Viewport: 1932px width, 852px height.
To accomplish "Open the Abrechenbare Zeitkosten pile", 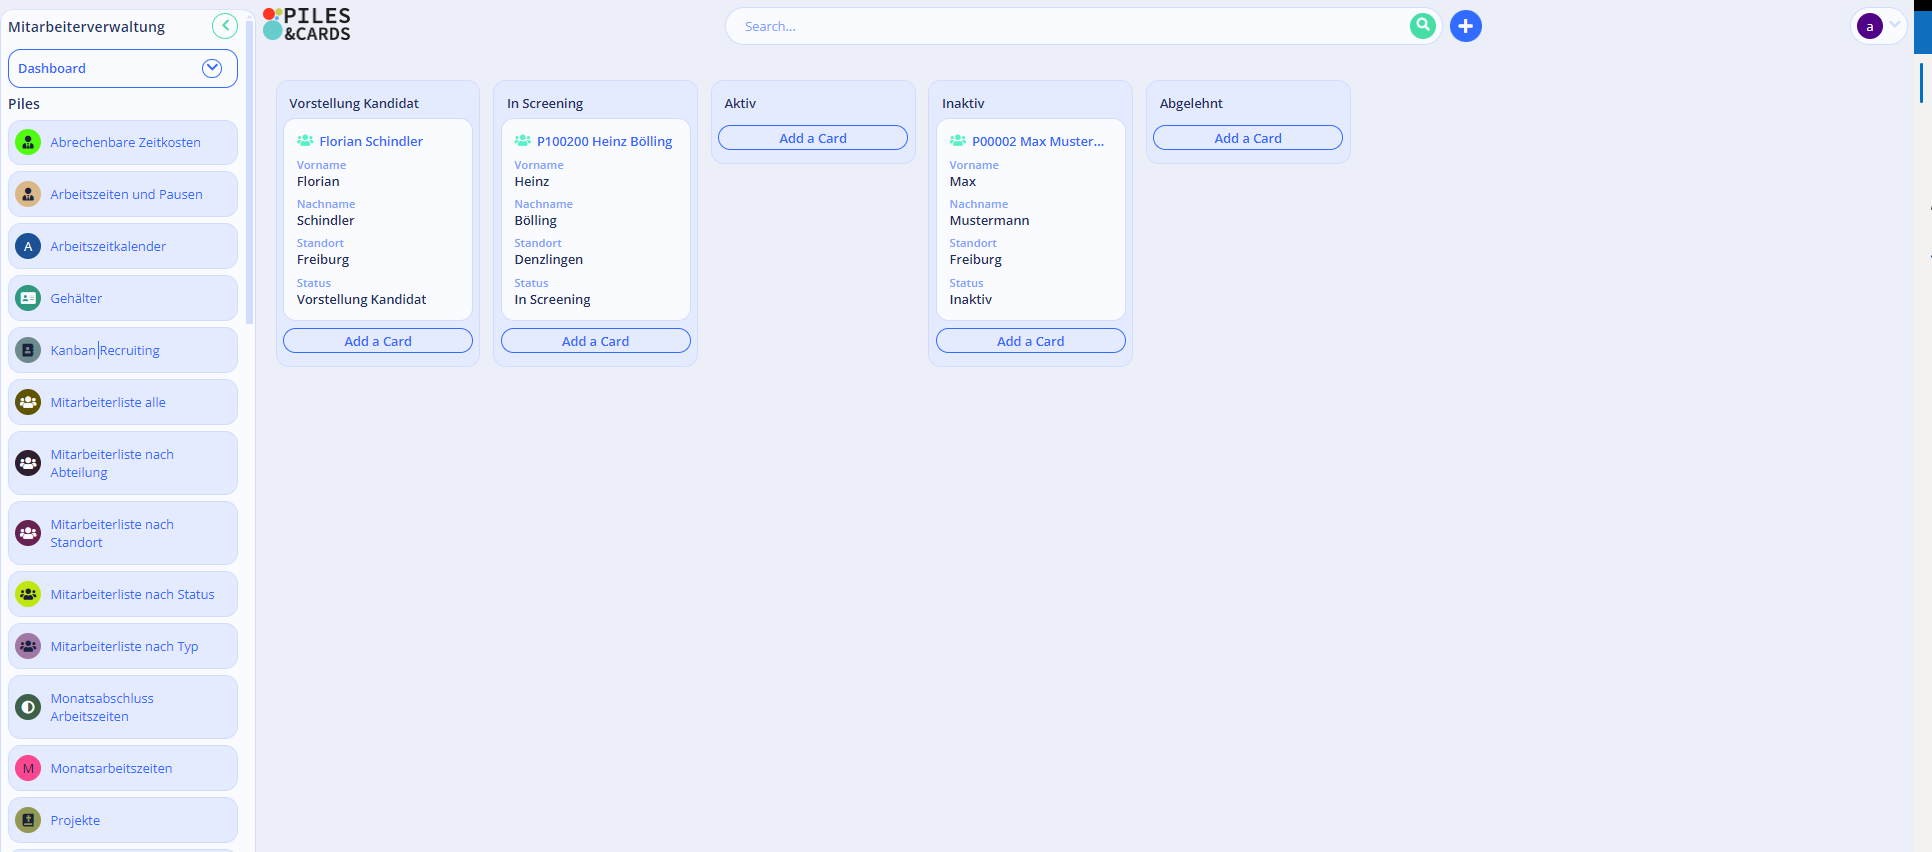I will [123, 142].
